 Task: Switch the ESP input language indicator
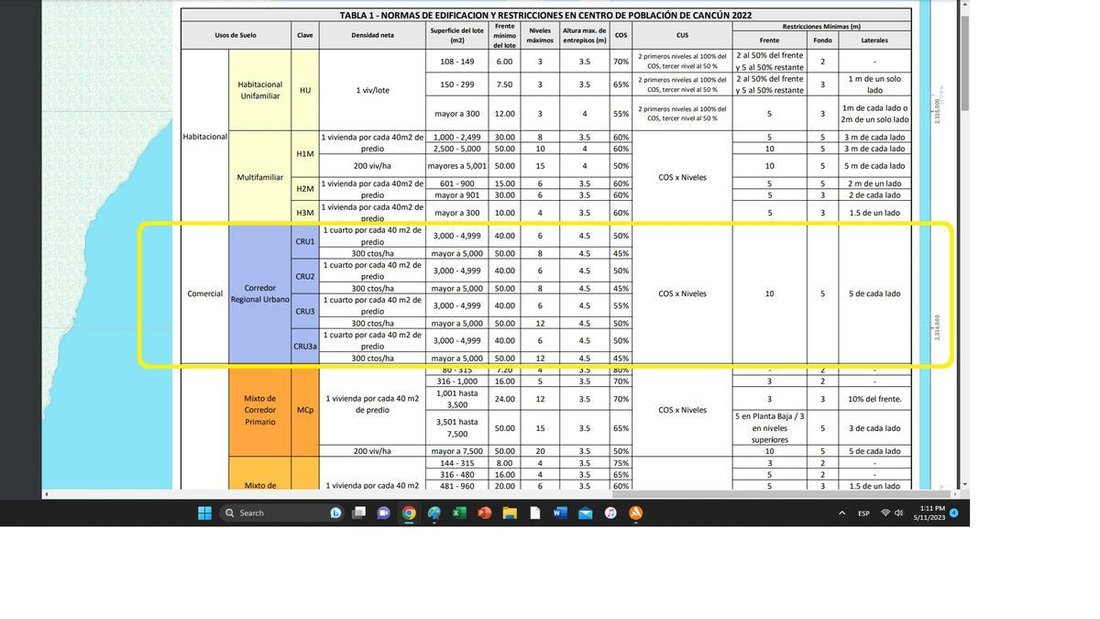click(864, 513)
